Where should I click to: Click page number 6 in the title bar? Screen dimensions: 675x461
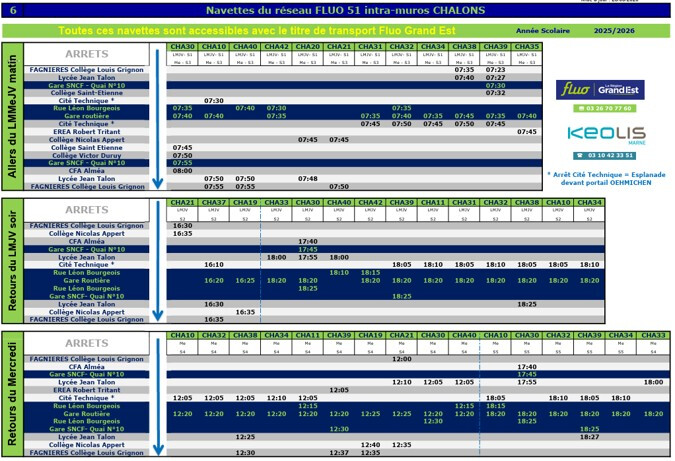coord(13,10)
